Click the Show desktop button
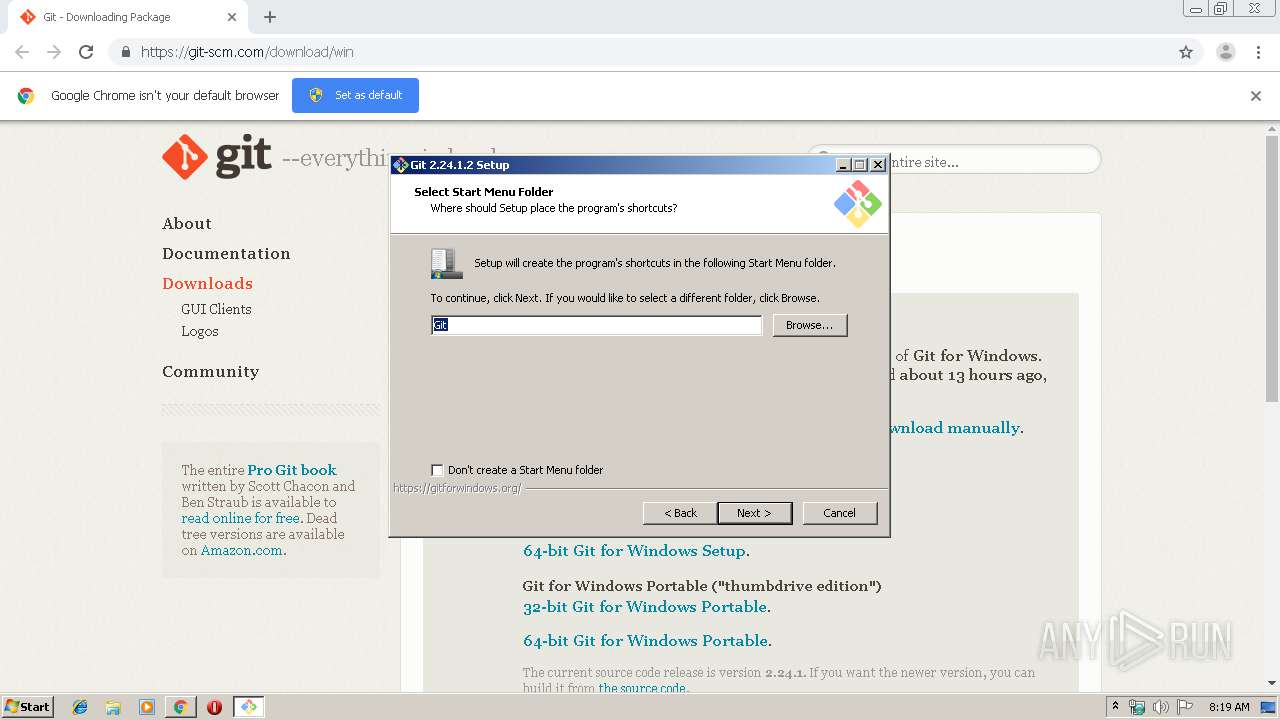 click(1268, 707)
